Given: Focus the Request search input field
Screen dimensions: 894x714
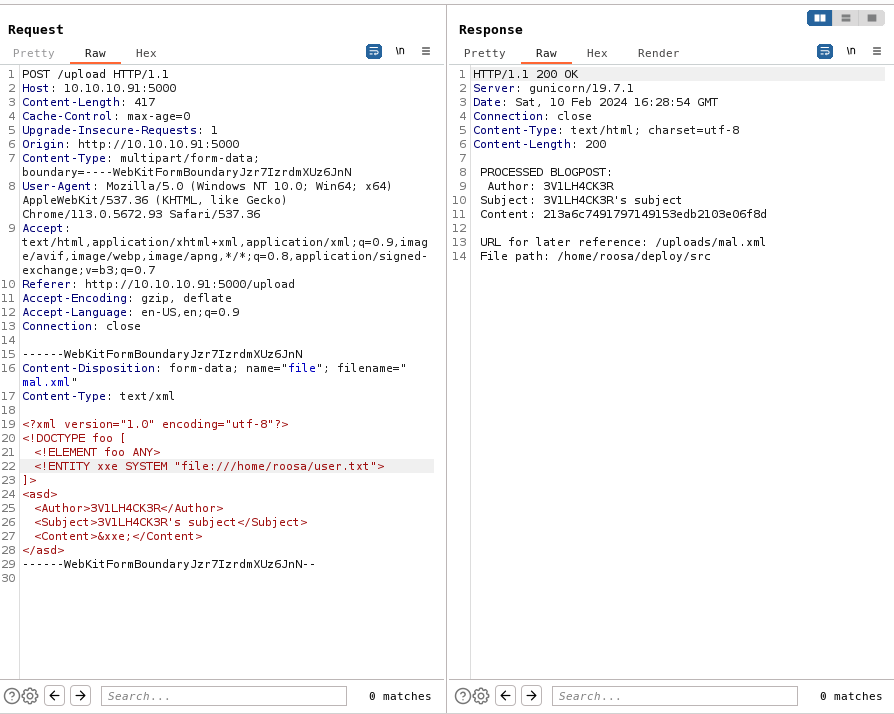Looking at the screenshot, I should (x=224, y=696).
